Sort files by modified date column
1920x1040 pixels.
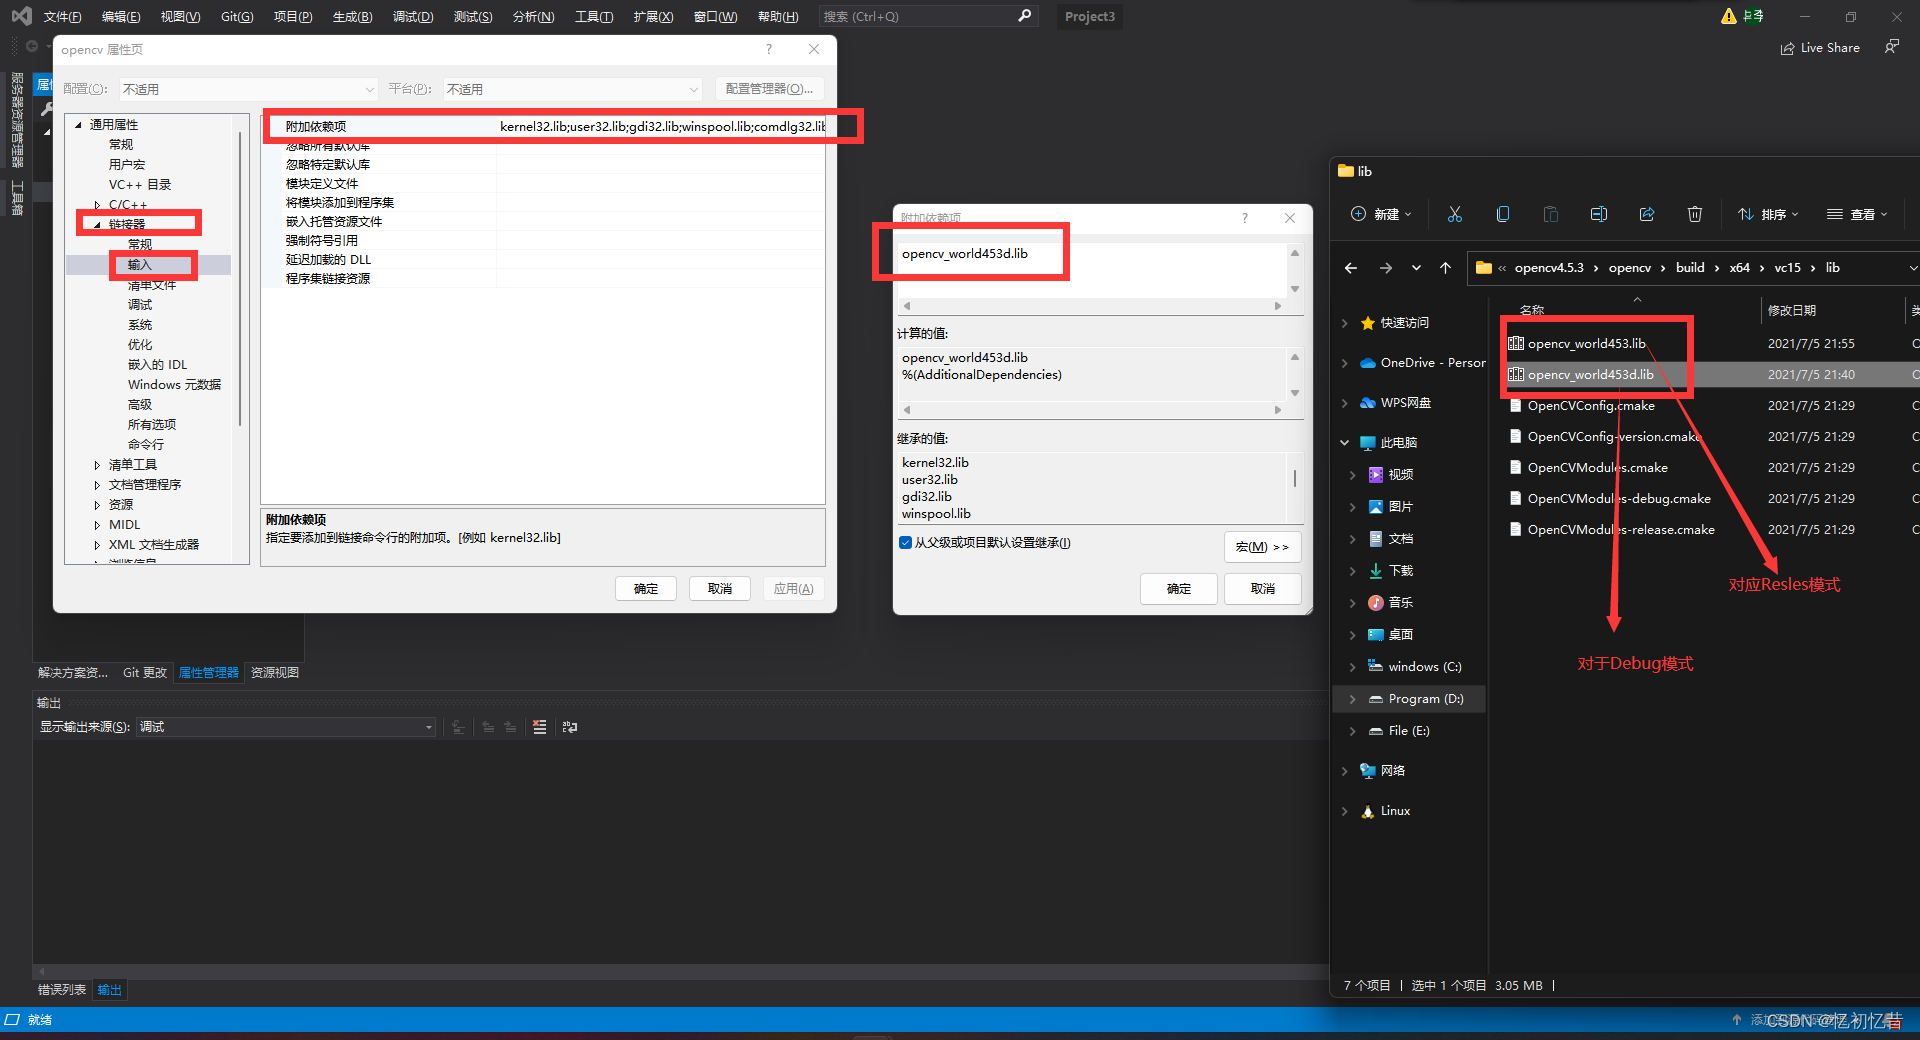pyautogui.click(x=1792, y=311)
